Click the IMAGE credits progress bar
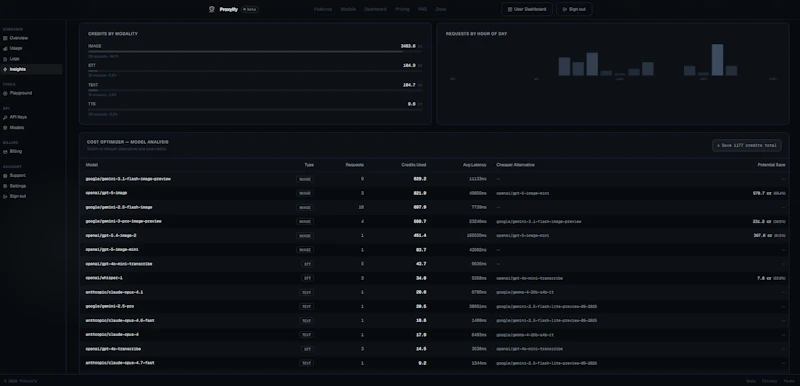Screen dimensions: 800x386 (x=255, y=52)
